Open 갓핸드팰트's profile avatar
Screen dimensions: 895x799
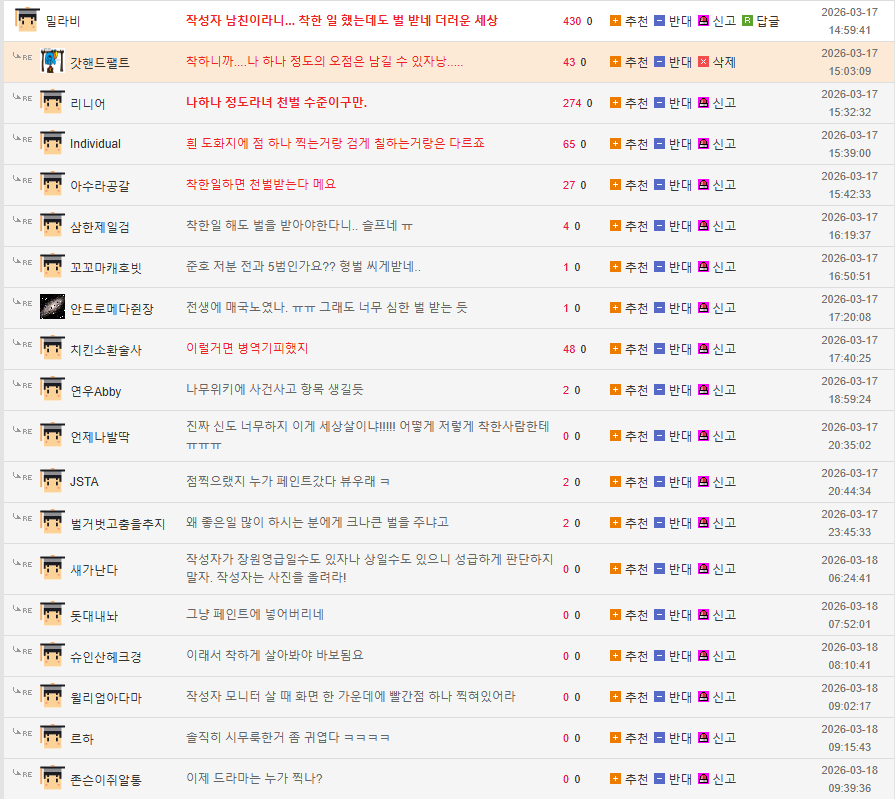point(53,62)
